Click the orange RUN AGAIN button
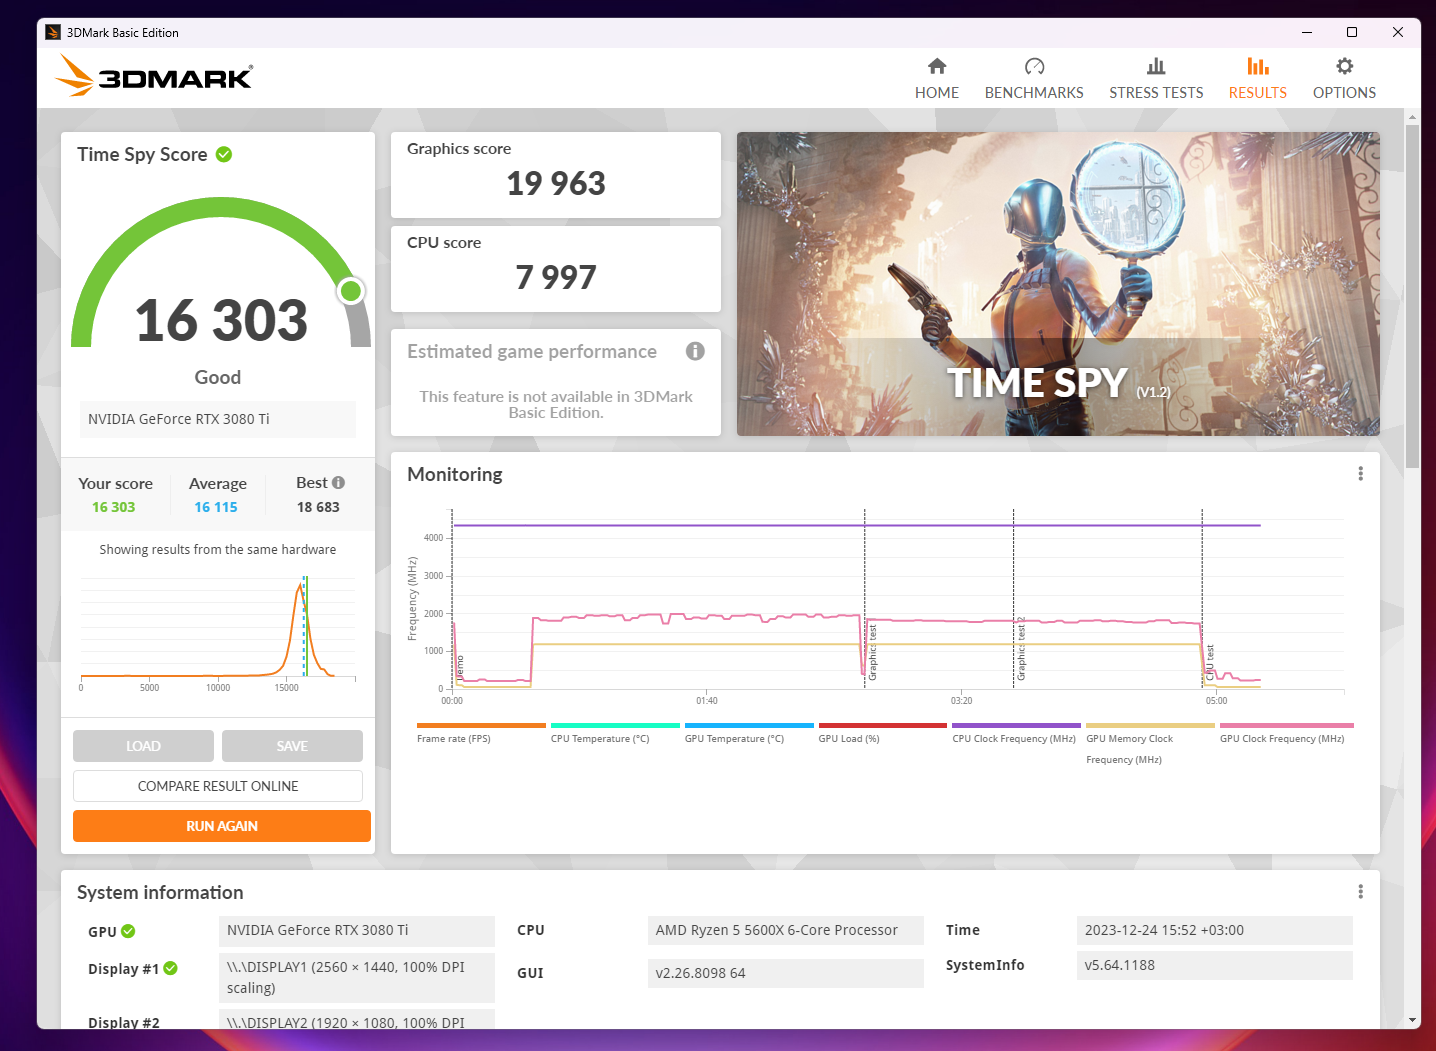This screenshot has height=1051, width=1436. tap(222, 826)
